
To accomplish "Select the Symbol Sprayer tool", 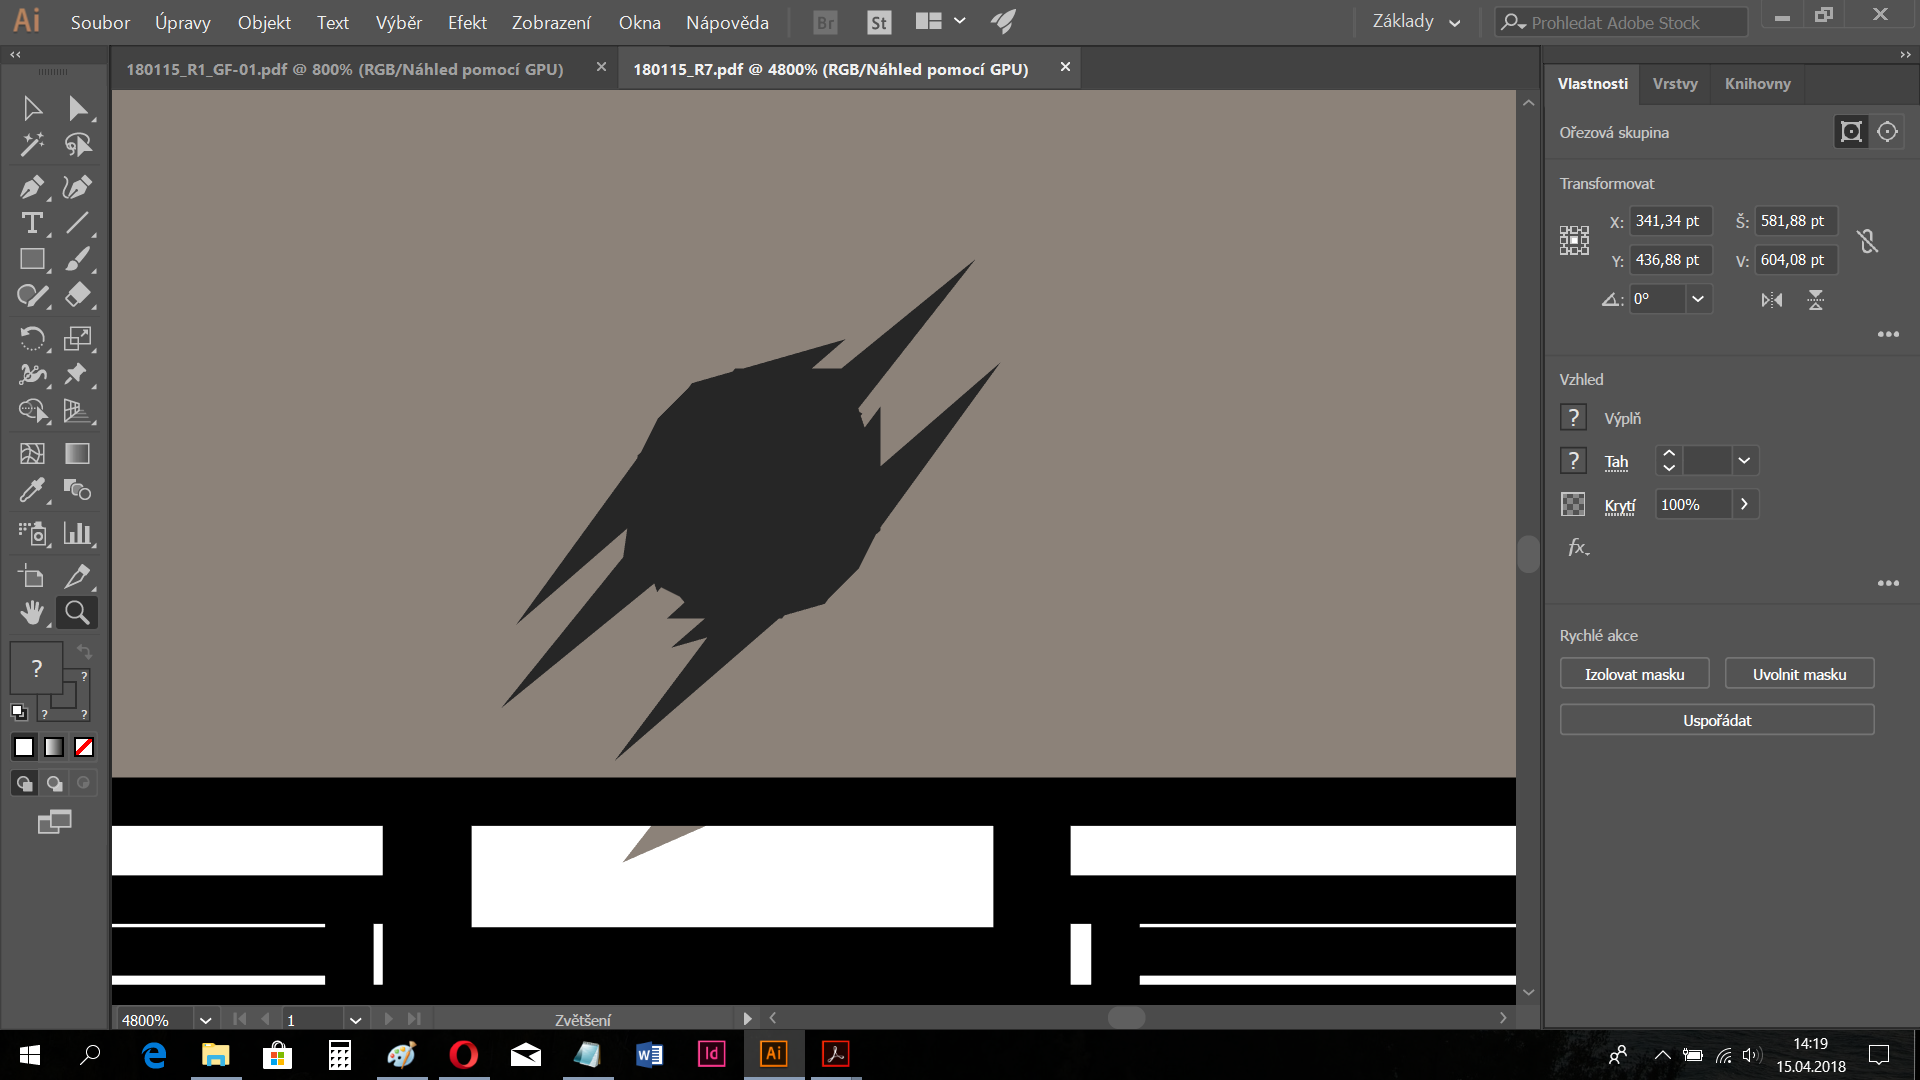I will [32, 533].
